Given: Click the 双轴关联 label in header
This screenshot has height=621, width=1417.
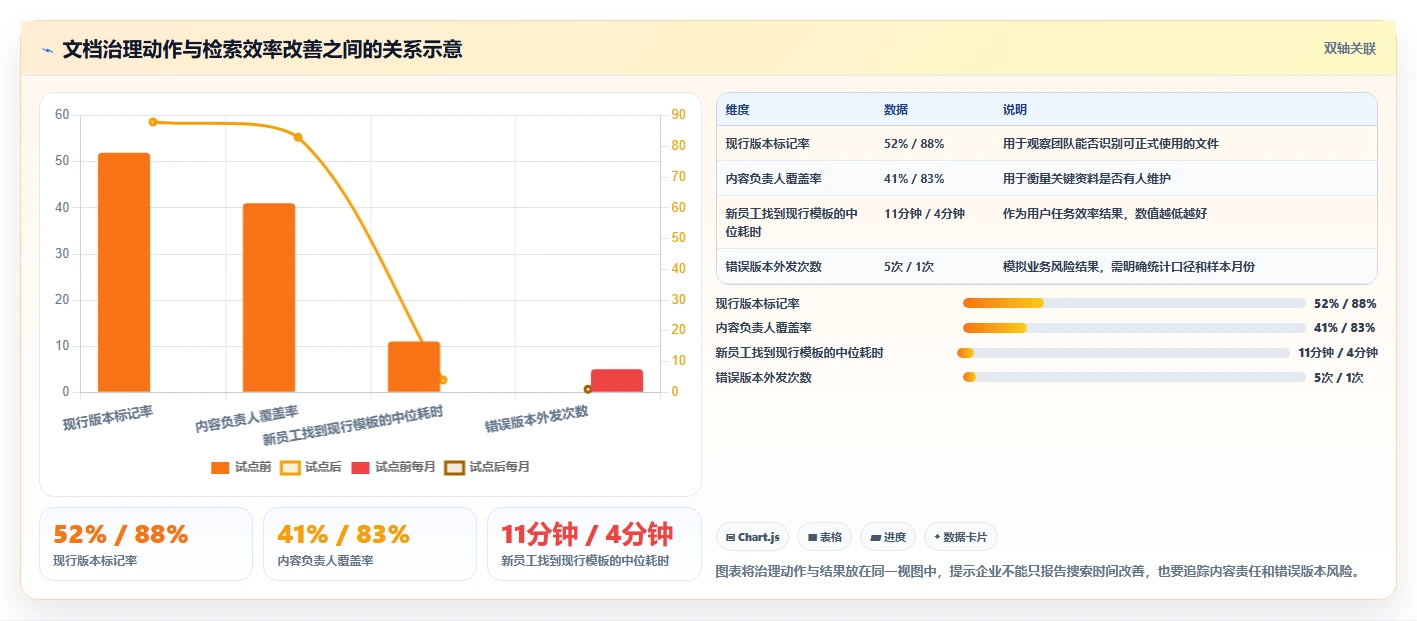Looking at the screenshot, I should [x=1350, y=49].
